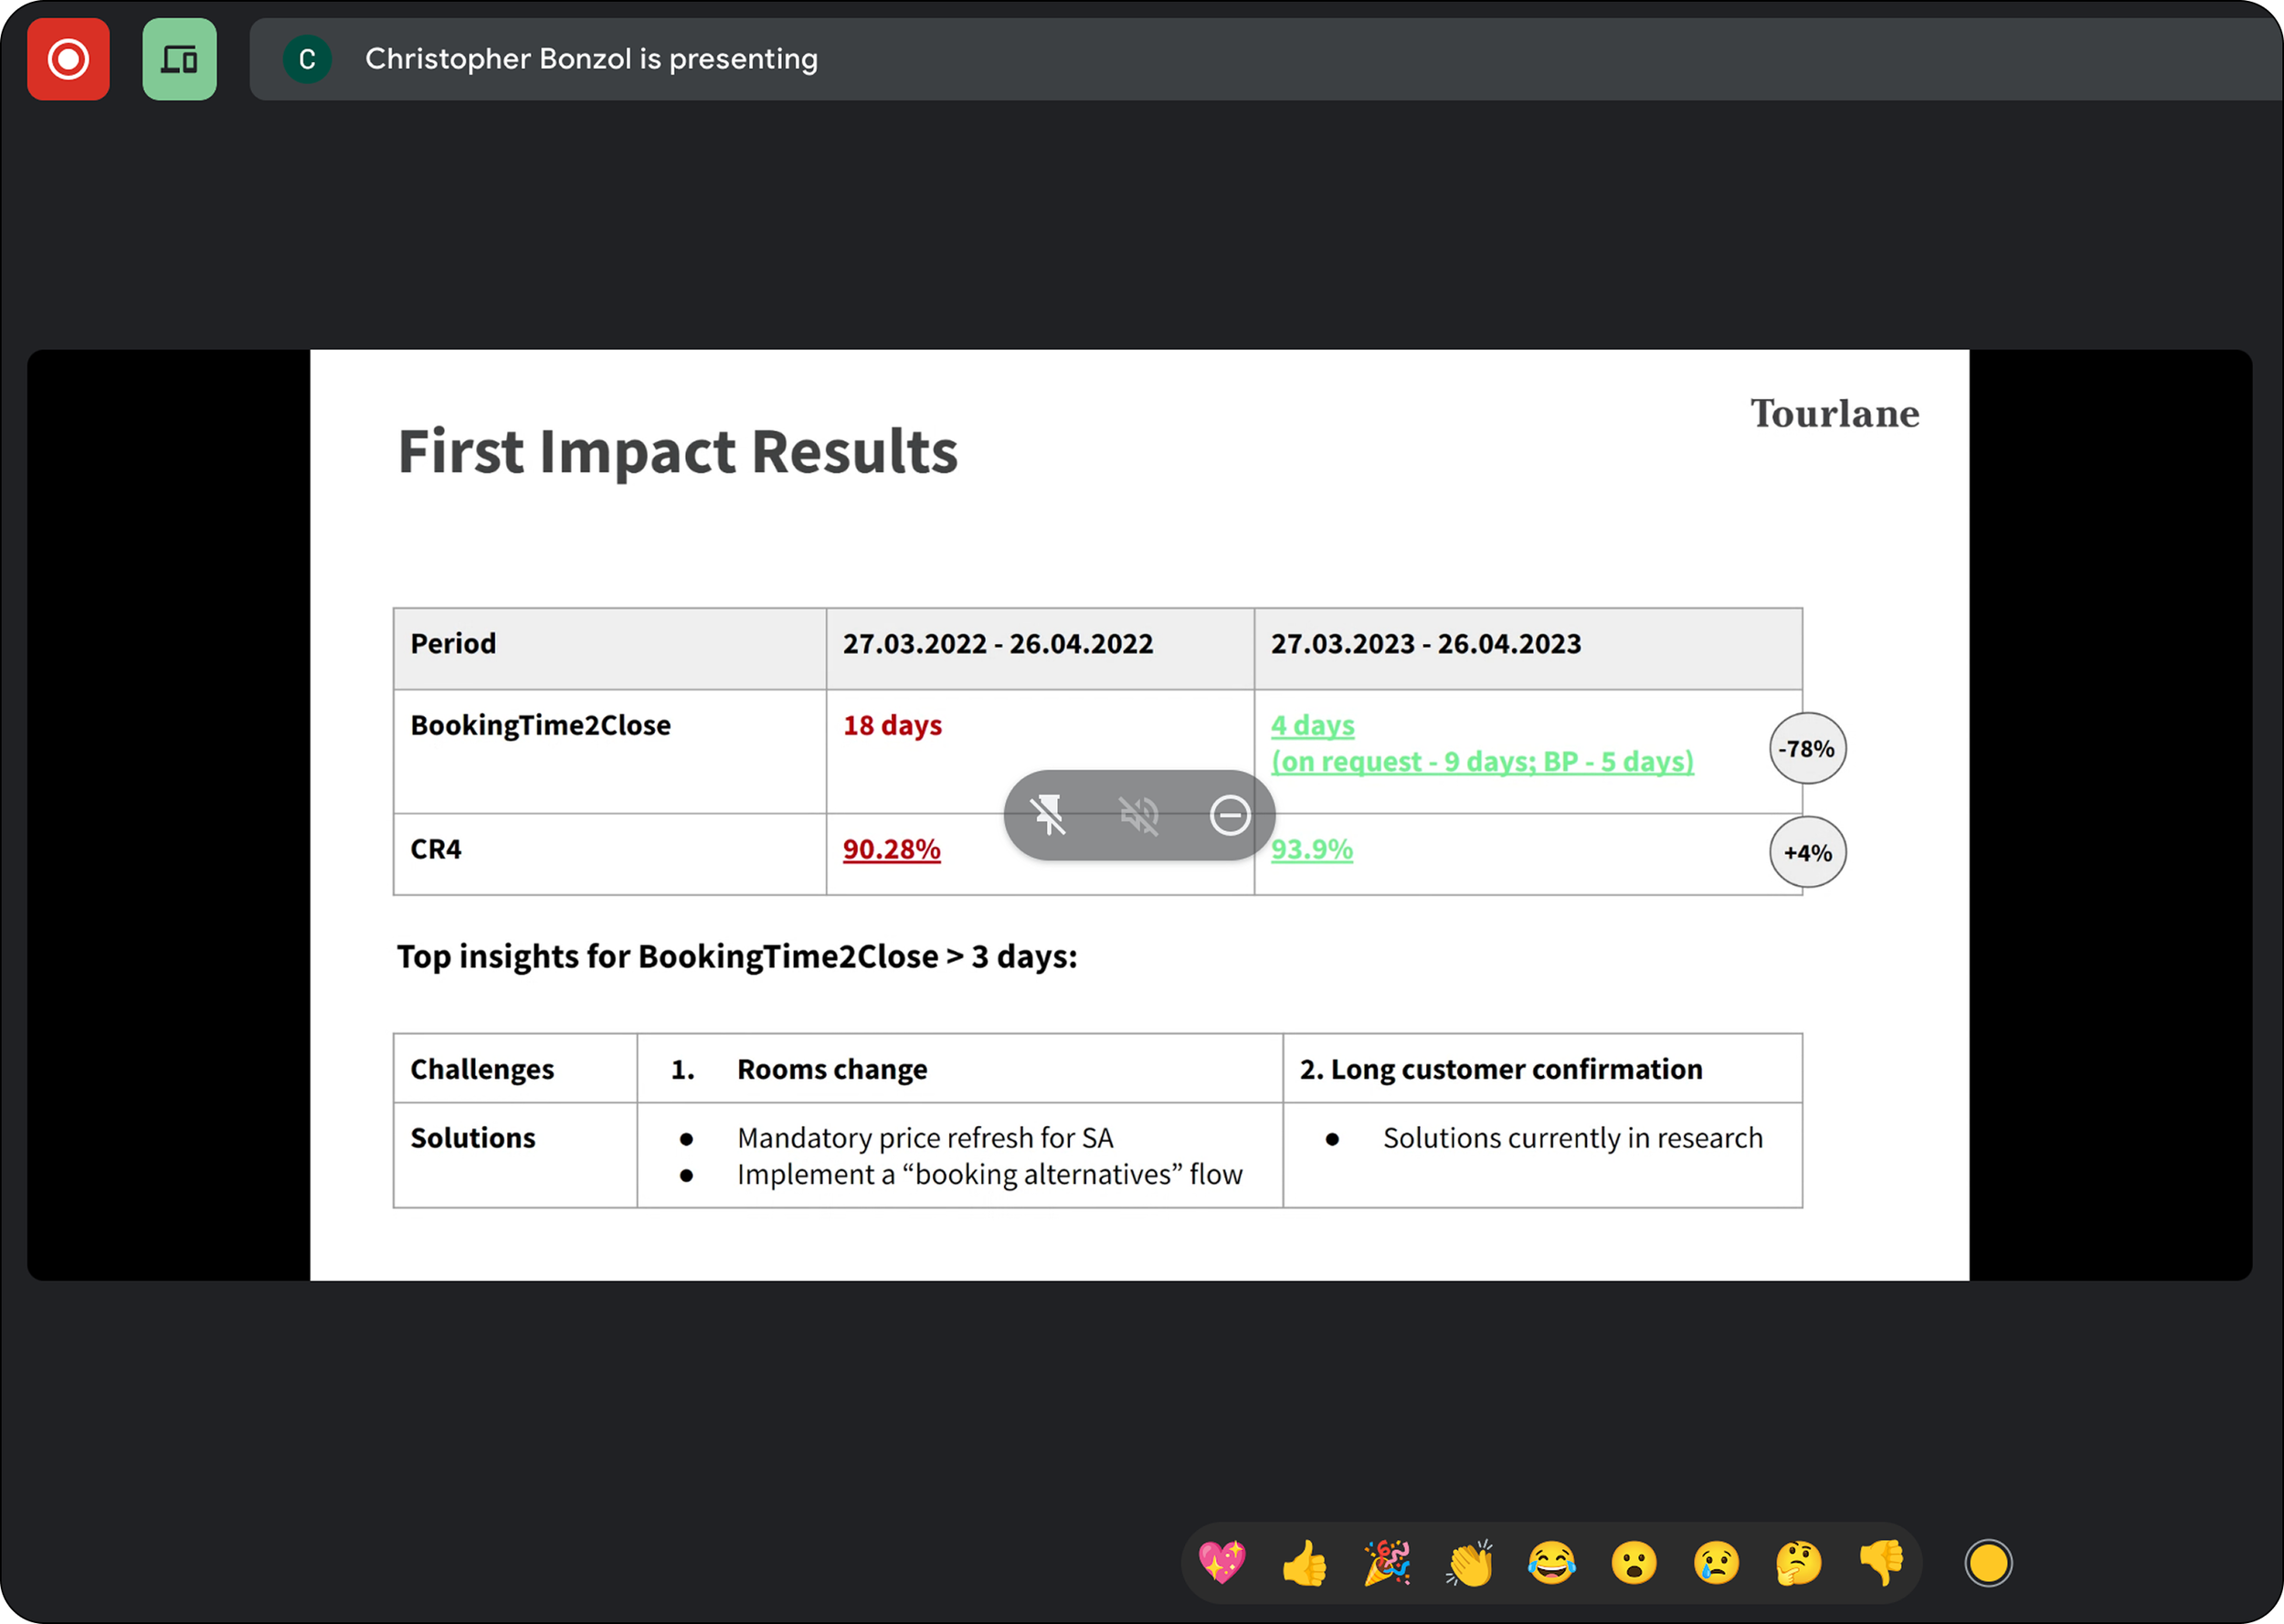Click the 'Rooms change' cell text
This screenshot has width=2284, height=1624.
tap(832, 1069)
